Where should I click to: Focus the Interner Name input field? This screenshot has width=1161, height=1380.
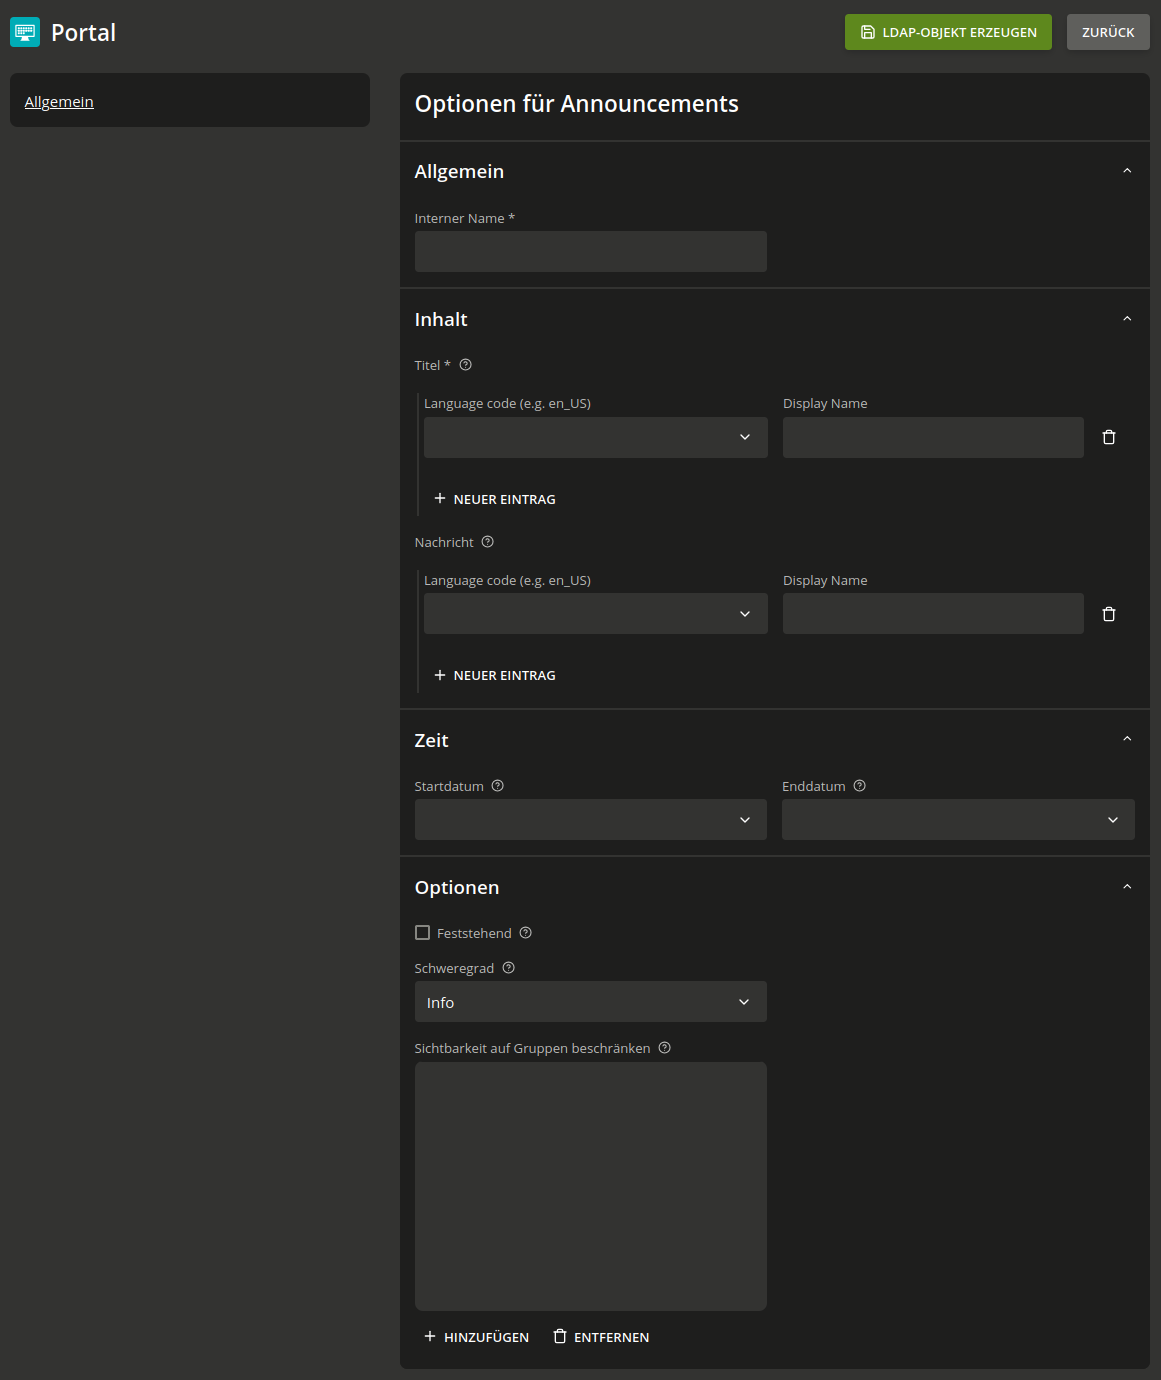click(590, 252)
